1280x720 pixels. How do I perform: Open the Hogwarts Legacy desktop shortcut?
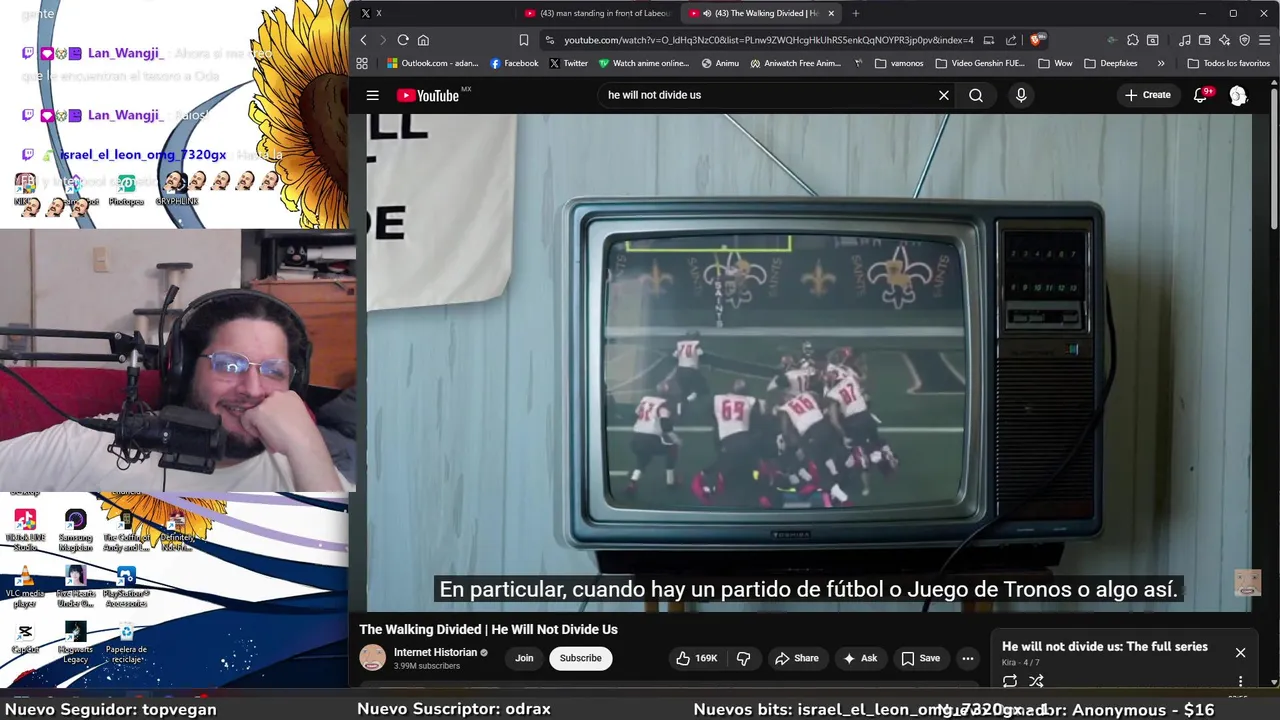pos(75,642)
